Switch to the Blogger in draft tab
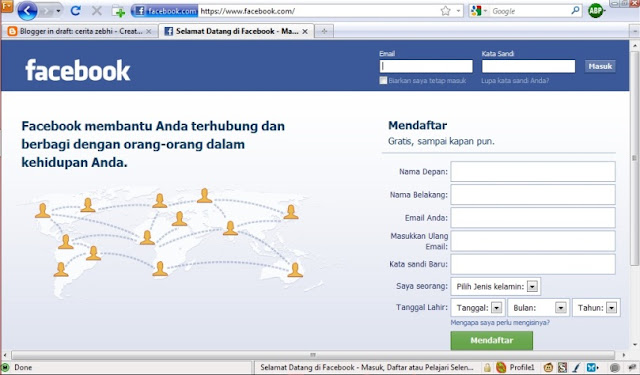This screenshot has height=375, width=640. click(x=79, y=31)
